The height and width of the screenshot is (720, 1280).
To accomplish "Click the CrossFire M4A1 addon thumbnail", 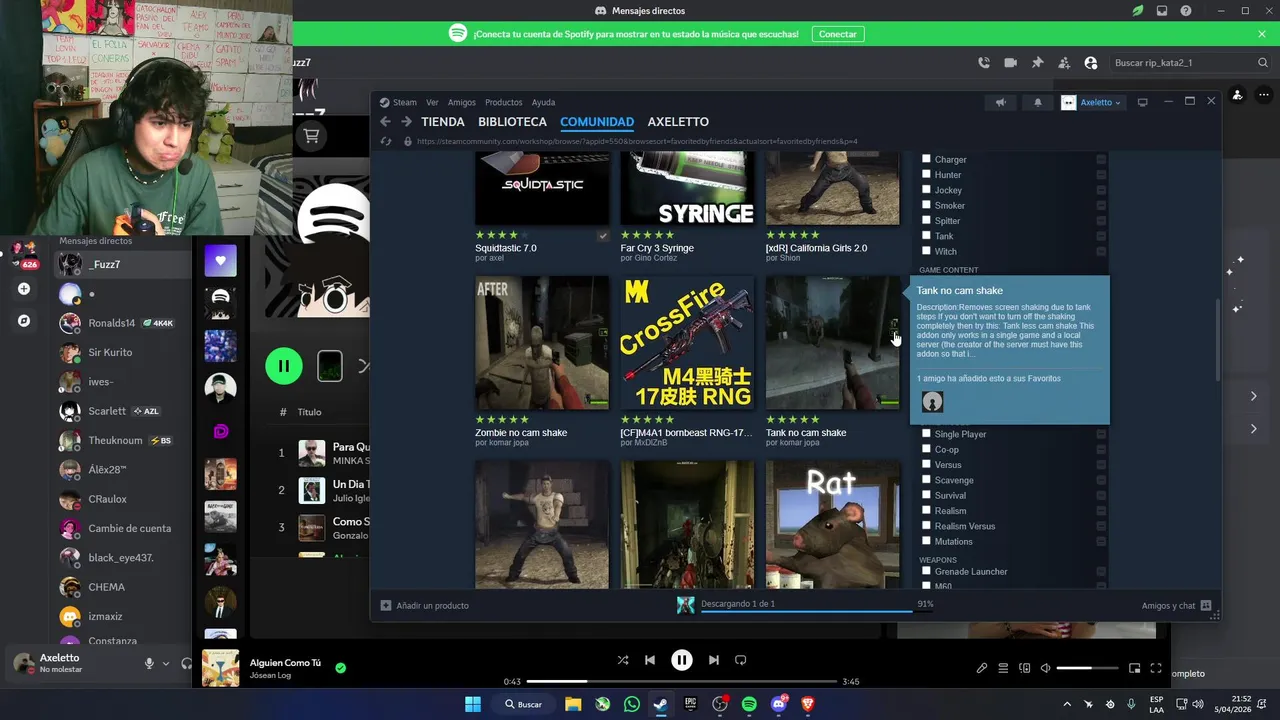I will [x=687, y=343].
